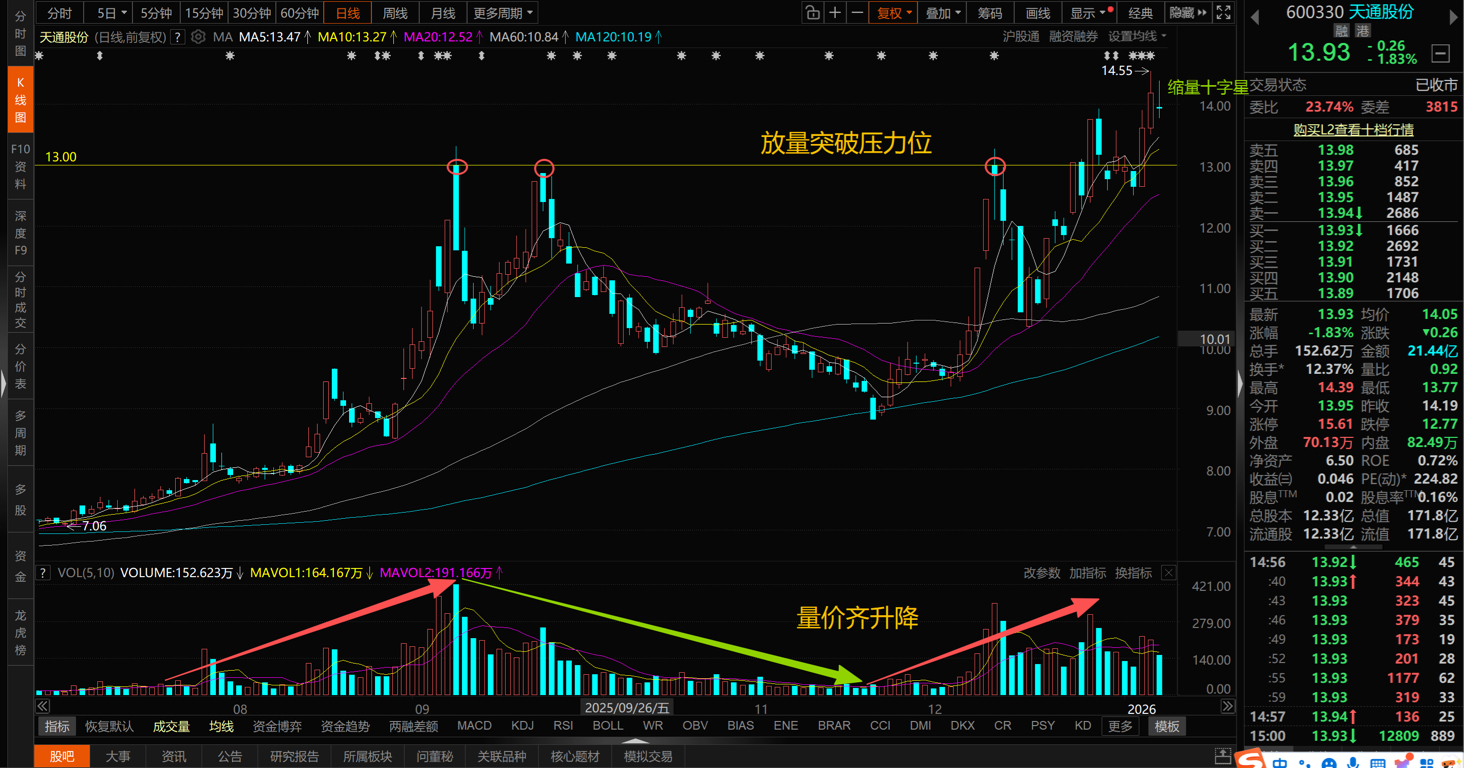Screen dimensions: 1464x768
Task: Click 2025/09/26/五 date marker
Action: 628,708
